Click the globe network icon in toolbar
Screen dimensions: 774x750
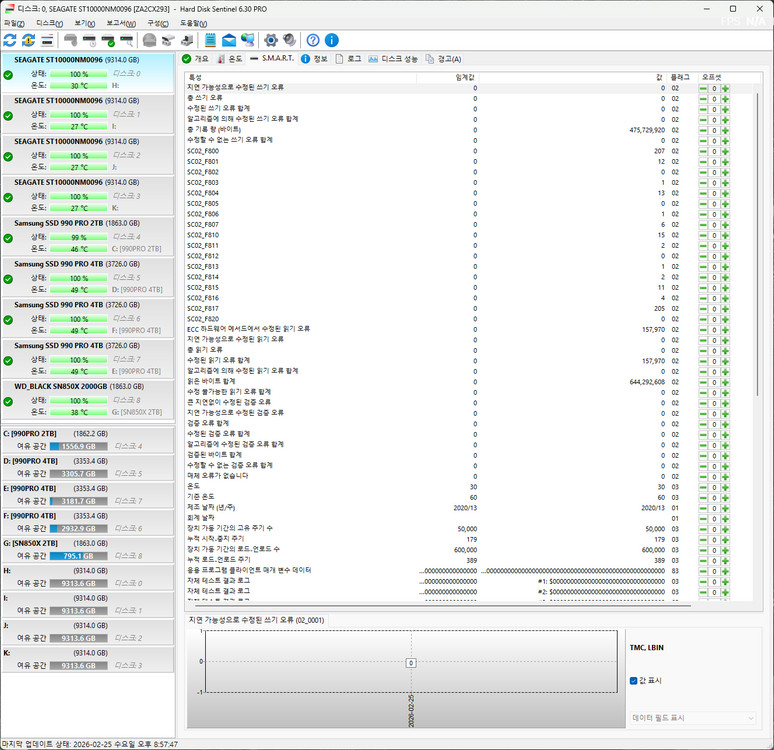(x=247, y=40)
